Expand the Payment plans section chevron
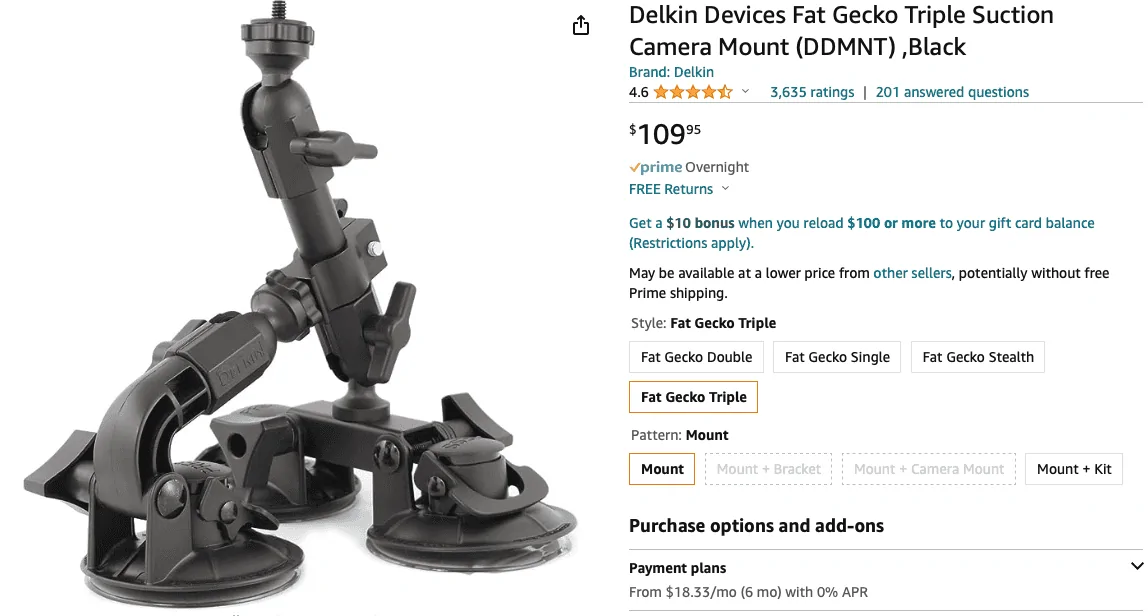1148x616 pixels. (x=1136, y=567)
